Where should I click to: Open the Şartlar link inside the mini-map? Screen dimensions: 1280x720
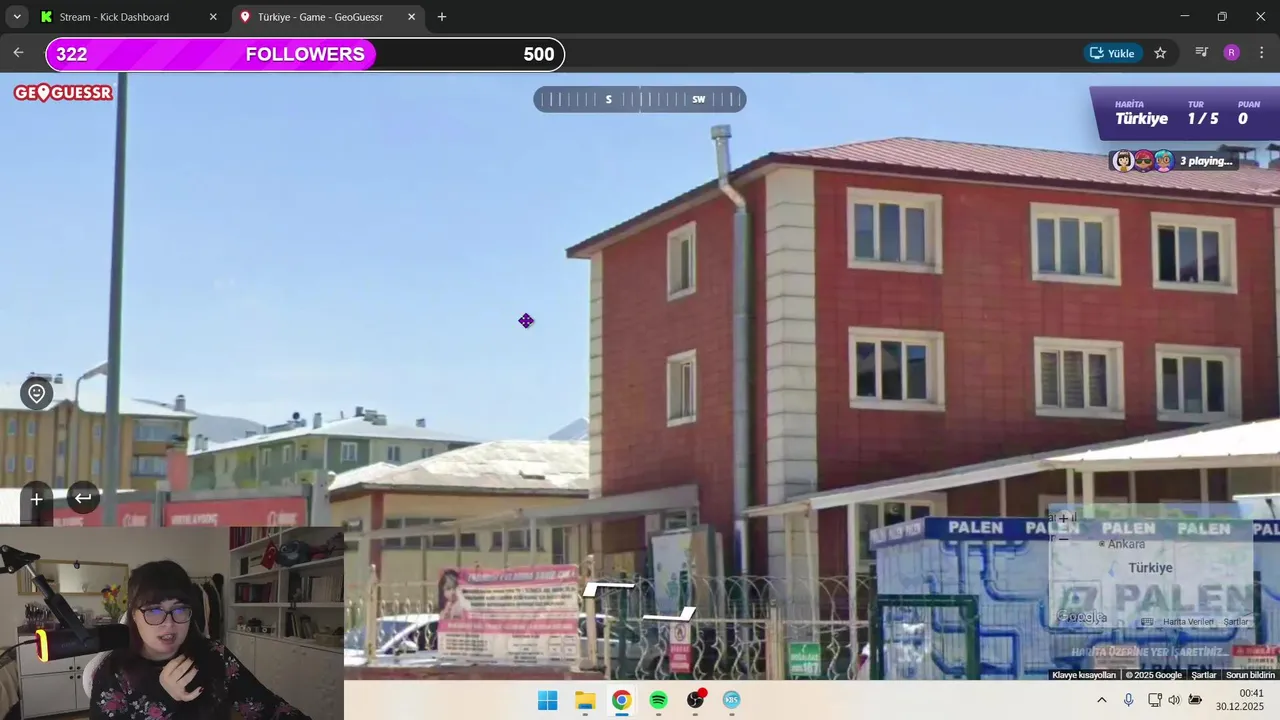(x=1236, y=622)
